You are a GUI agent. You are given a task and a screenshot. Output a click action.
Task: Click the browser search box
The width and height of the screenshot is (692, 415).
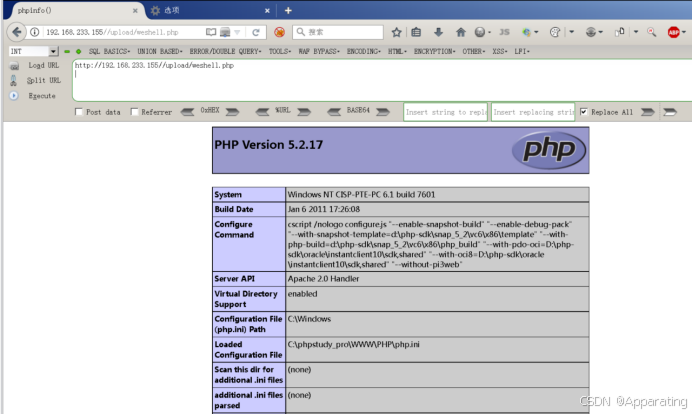338,32
